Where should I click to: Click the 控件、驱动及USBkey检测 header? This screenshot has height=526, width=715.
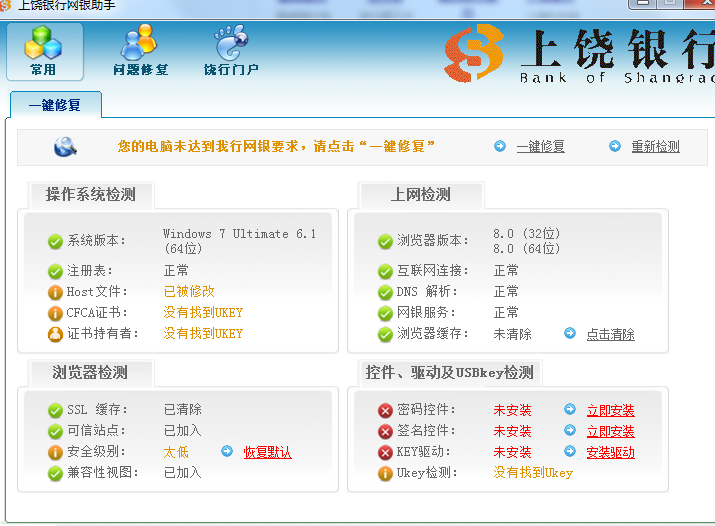450,372
